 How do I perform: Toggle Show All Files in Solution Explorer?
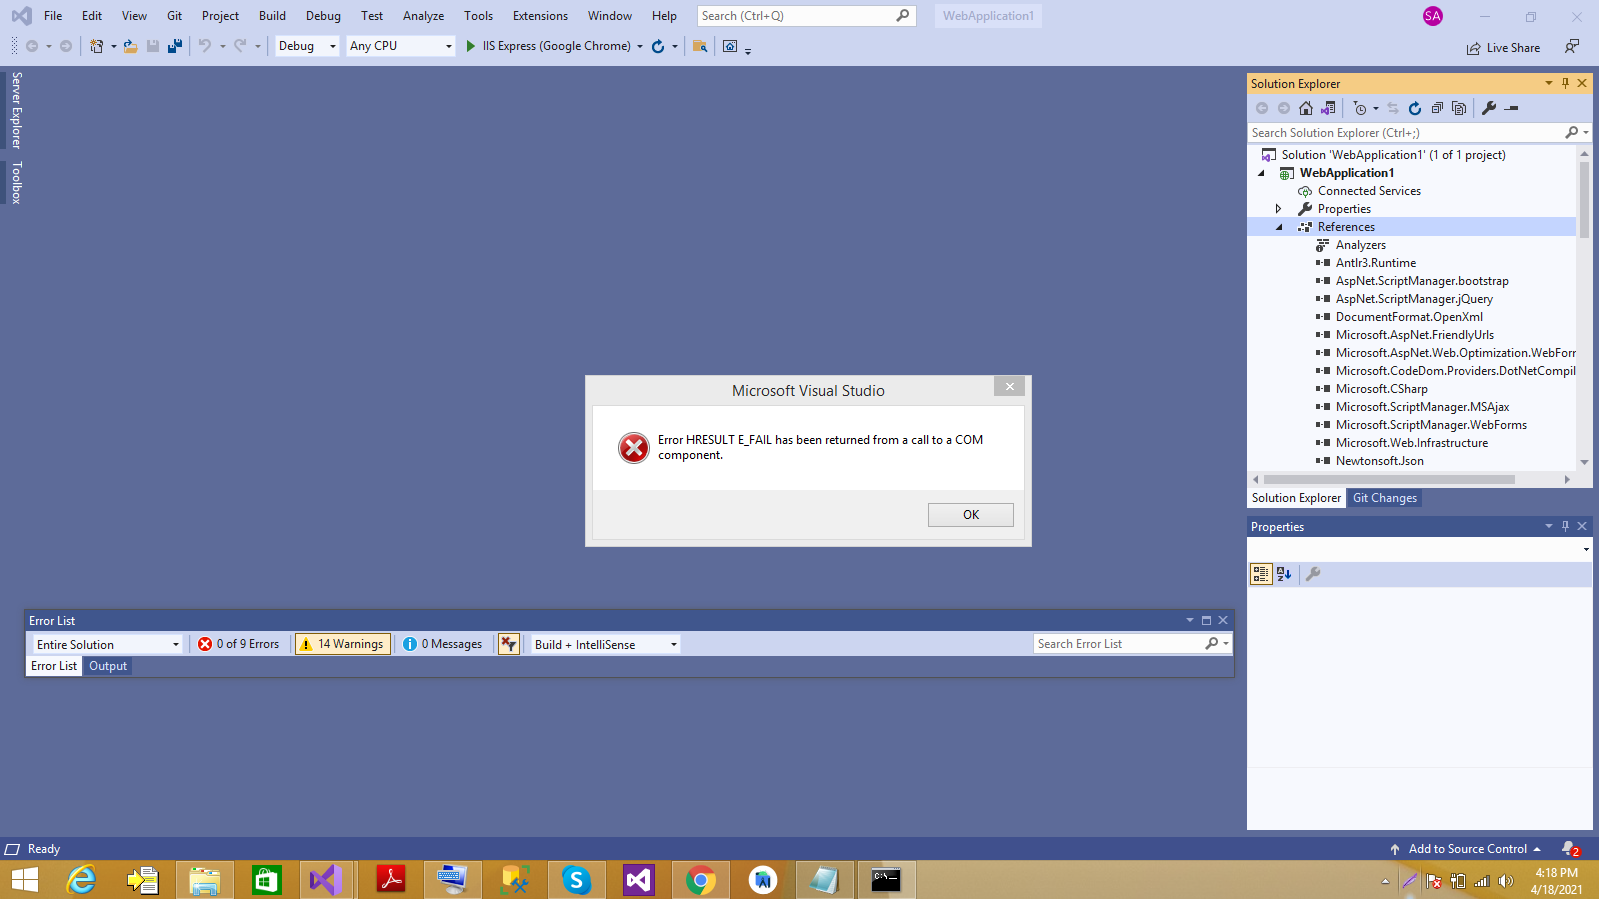pos(1459,108)
